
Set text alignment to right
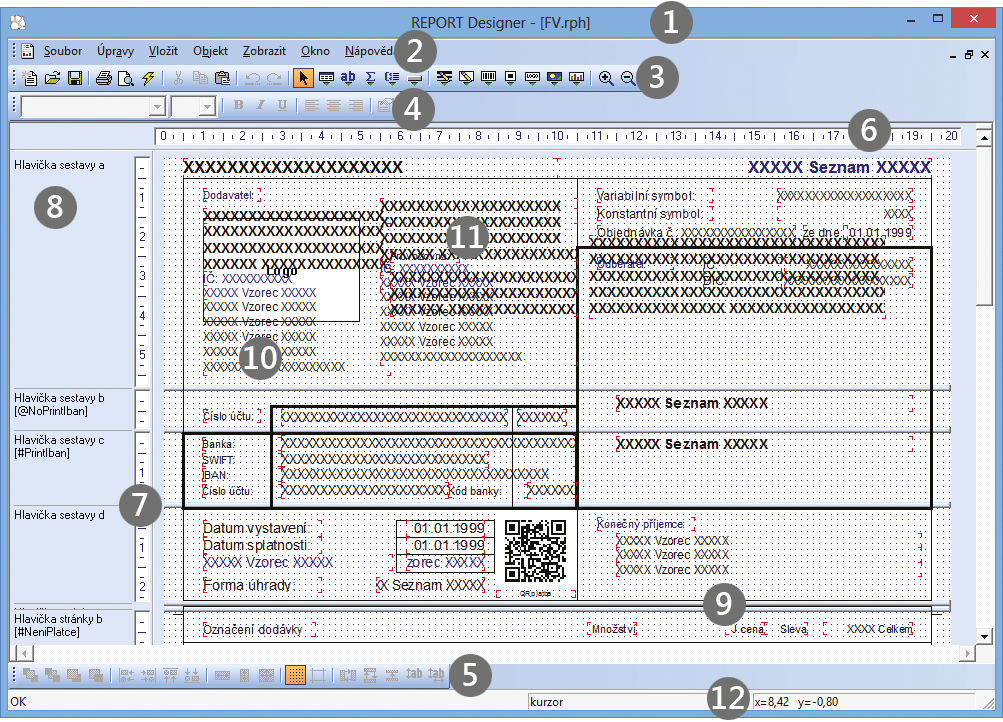point(356,106)
